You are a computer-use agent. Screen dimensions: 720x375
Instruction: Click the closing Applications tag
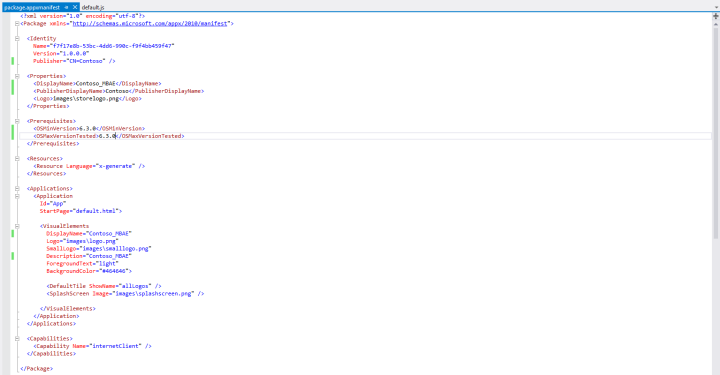point(51,324)
